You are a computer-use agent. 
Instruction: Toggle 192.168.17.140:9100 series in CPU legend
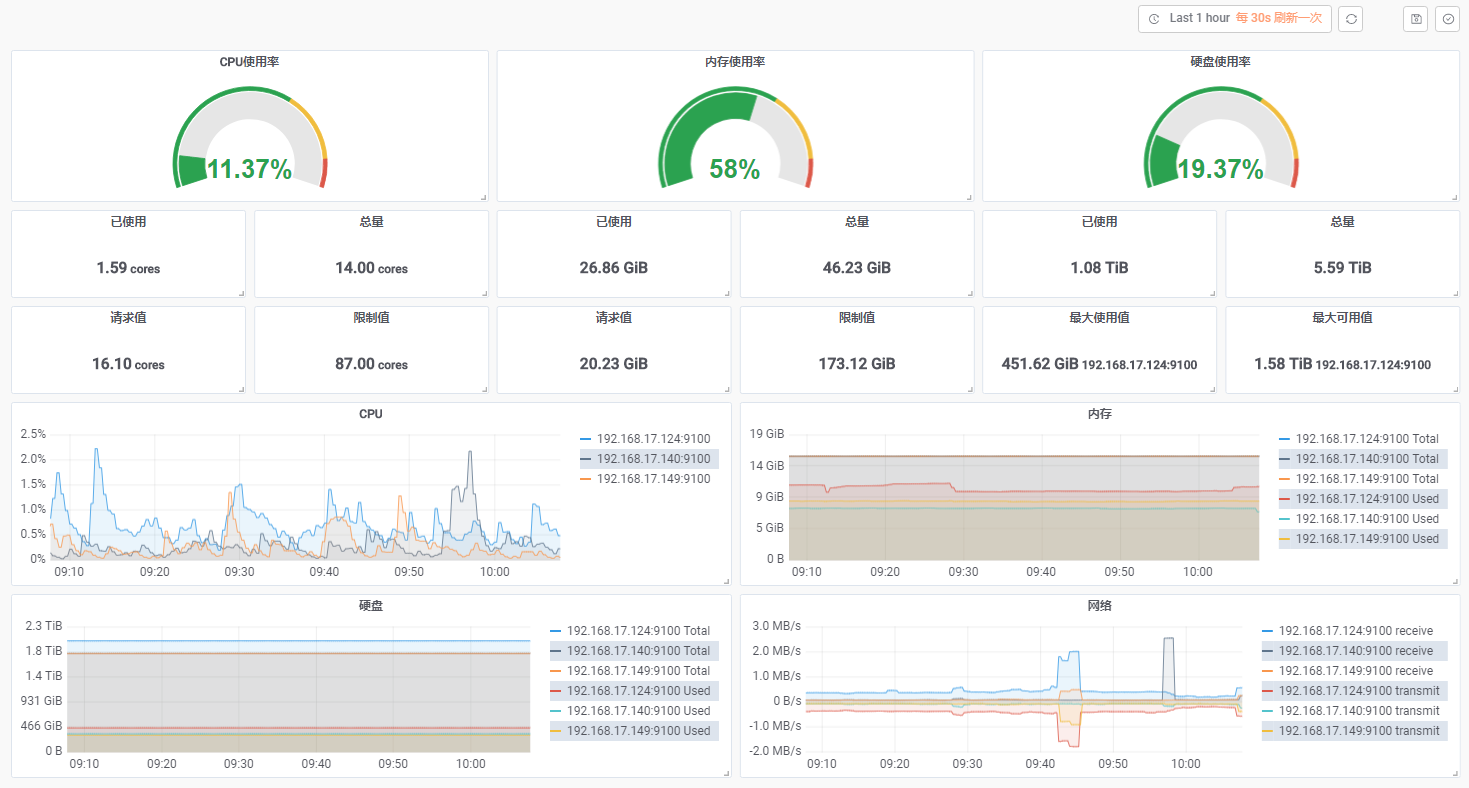(653, 459)
